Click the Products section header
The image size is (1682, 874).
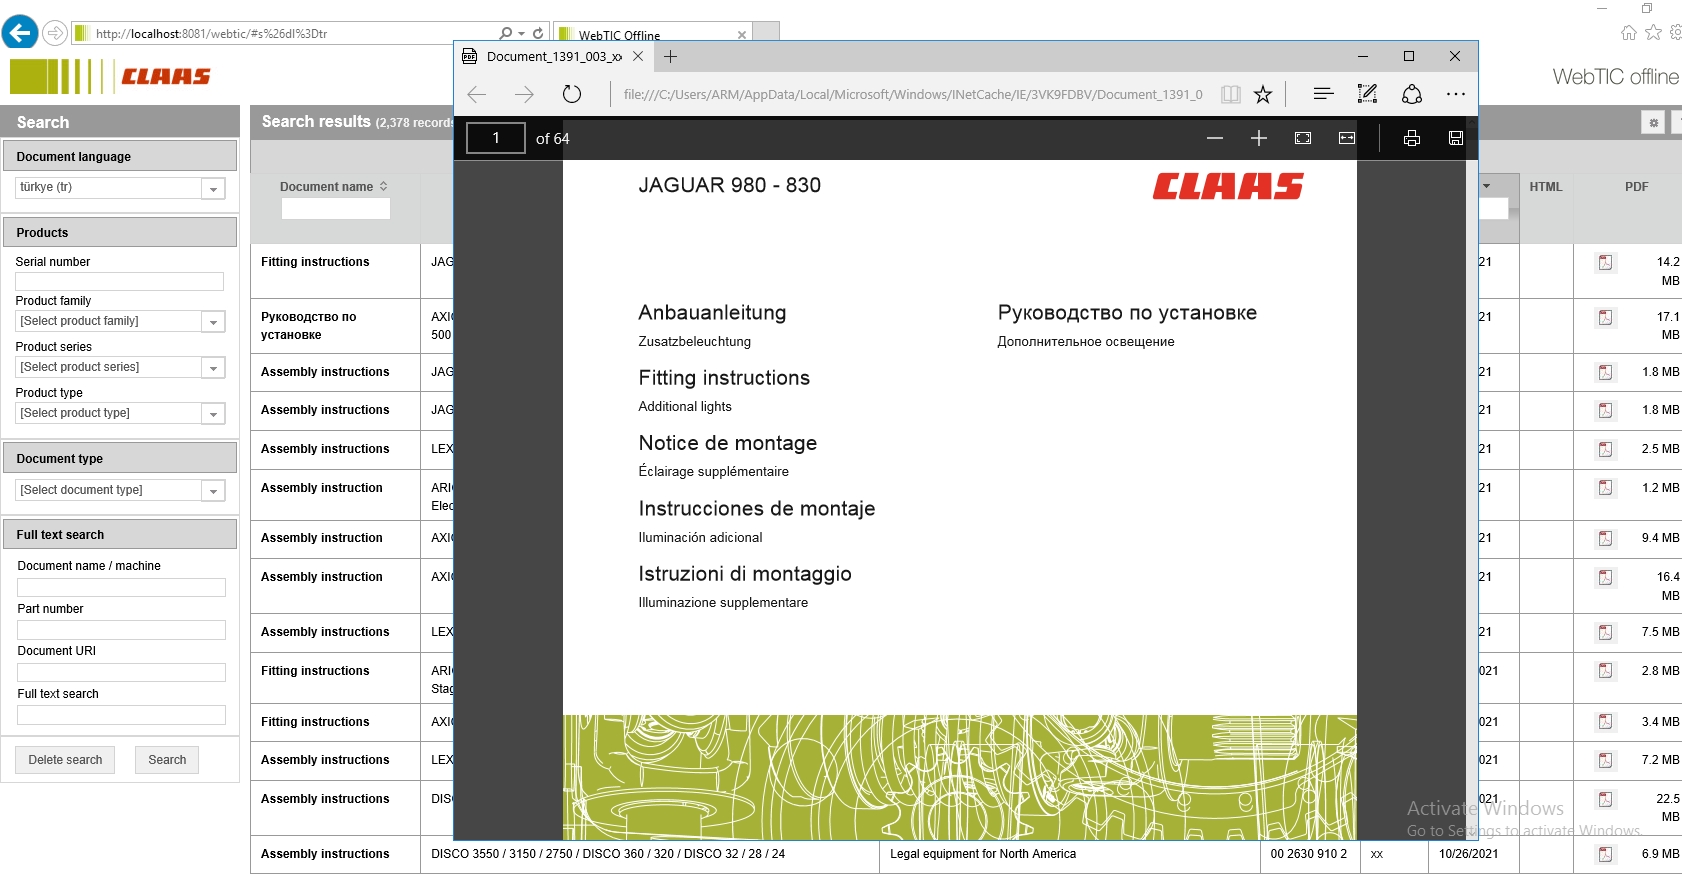point(120,232)
